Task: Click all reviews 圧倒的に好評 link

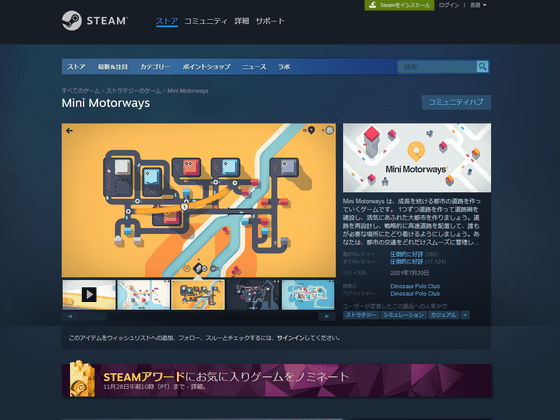Action: point(406,262)
